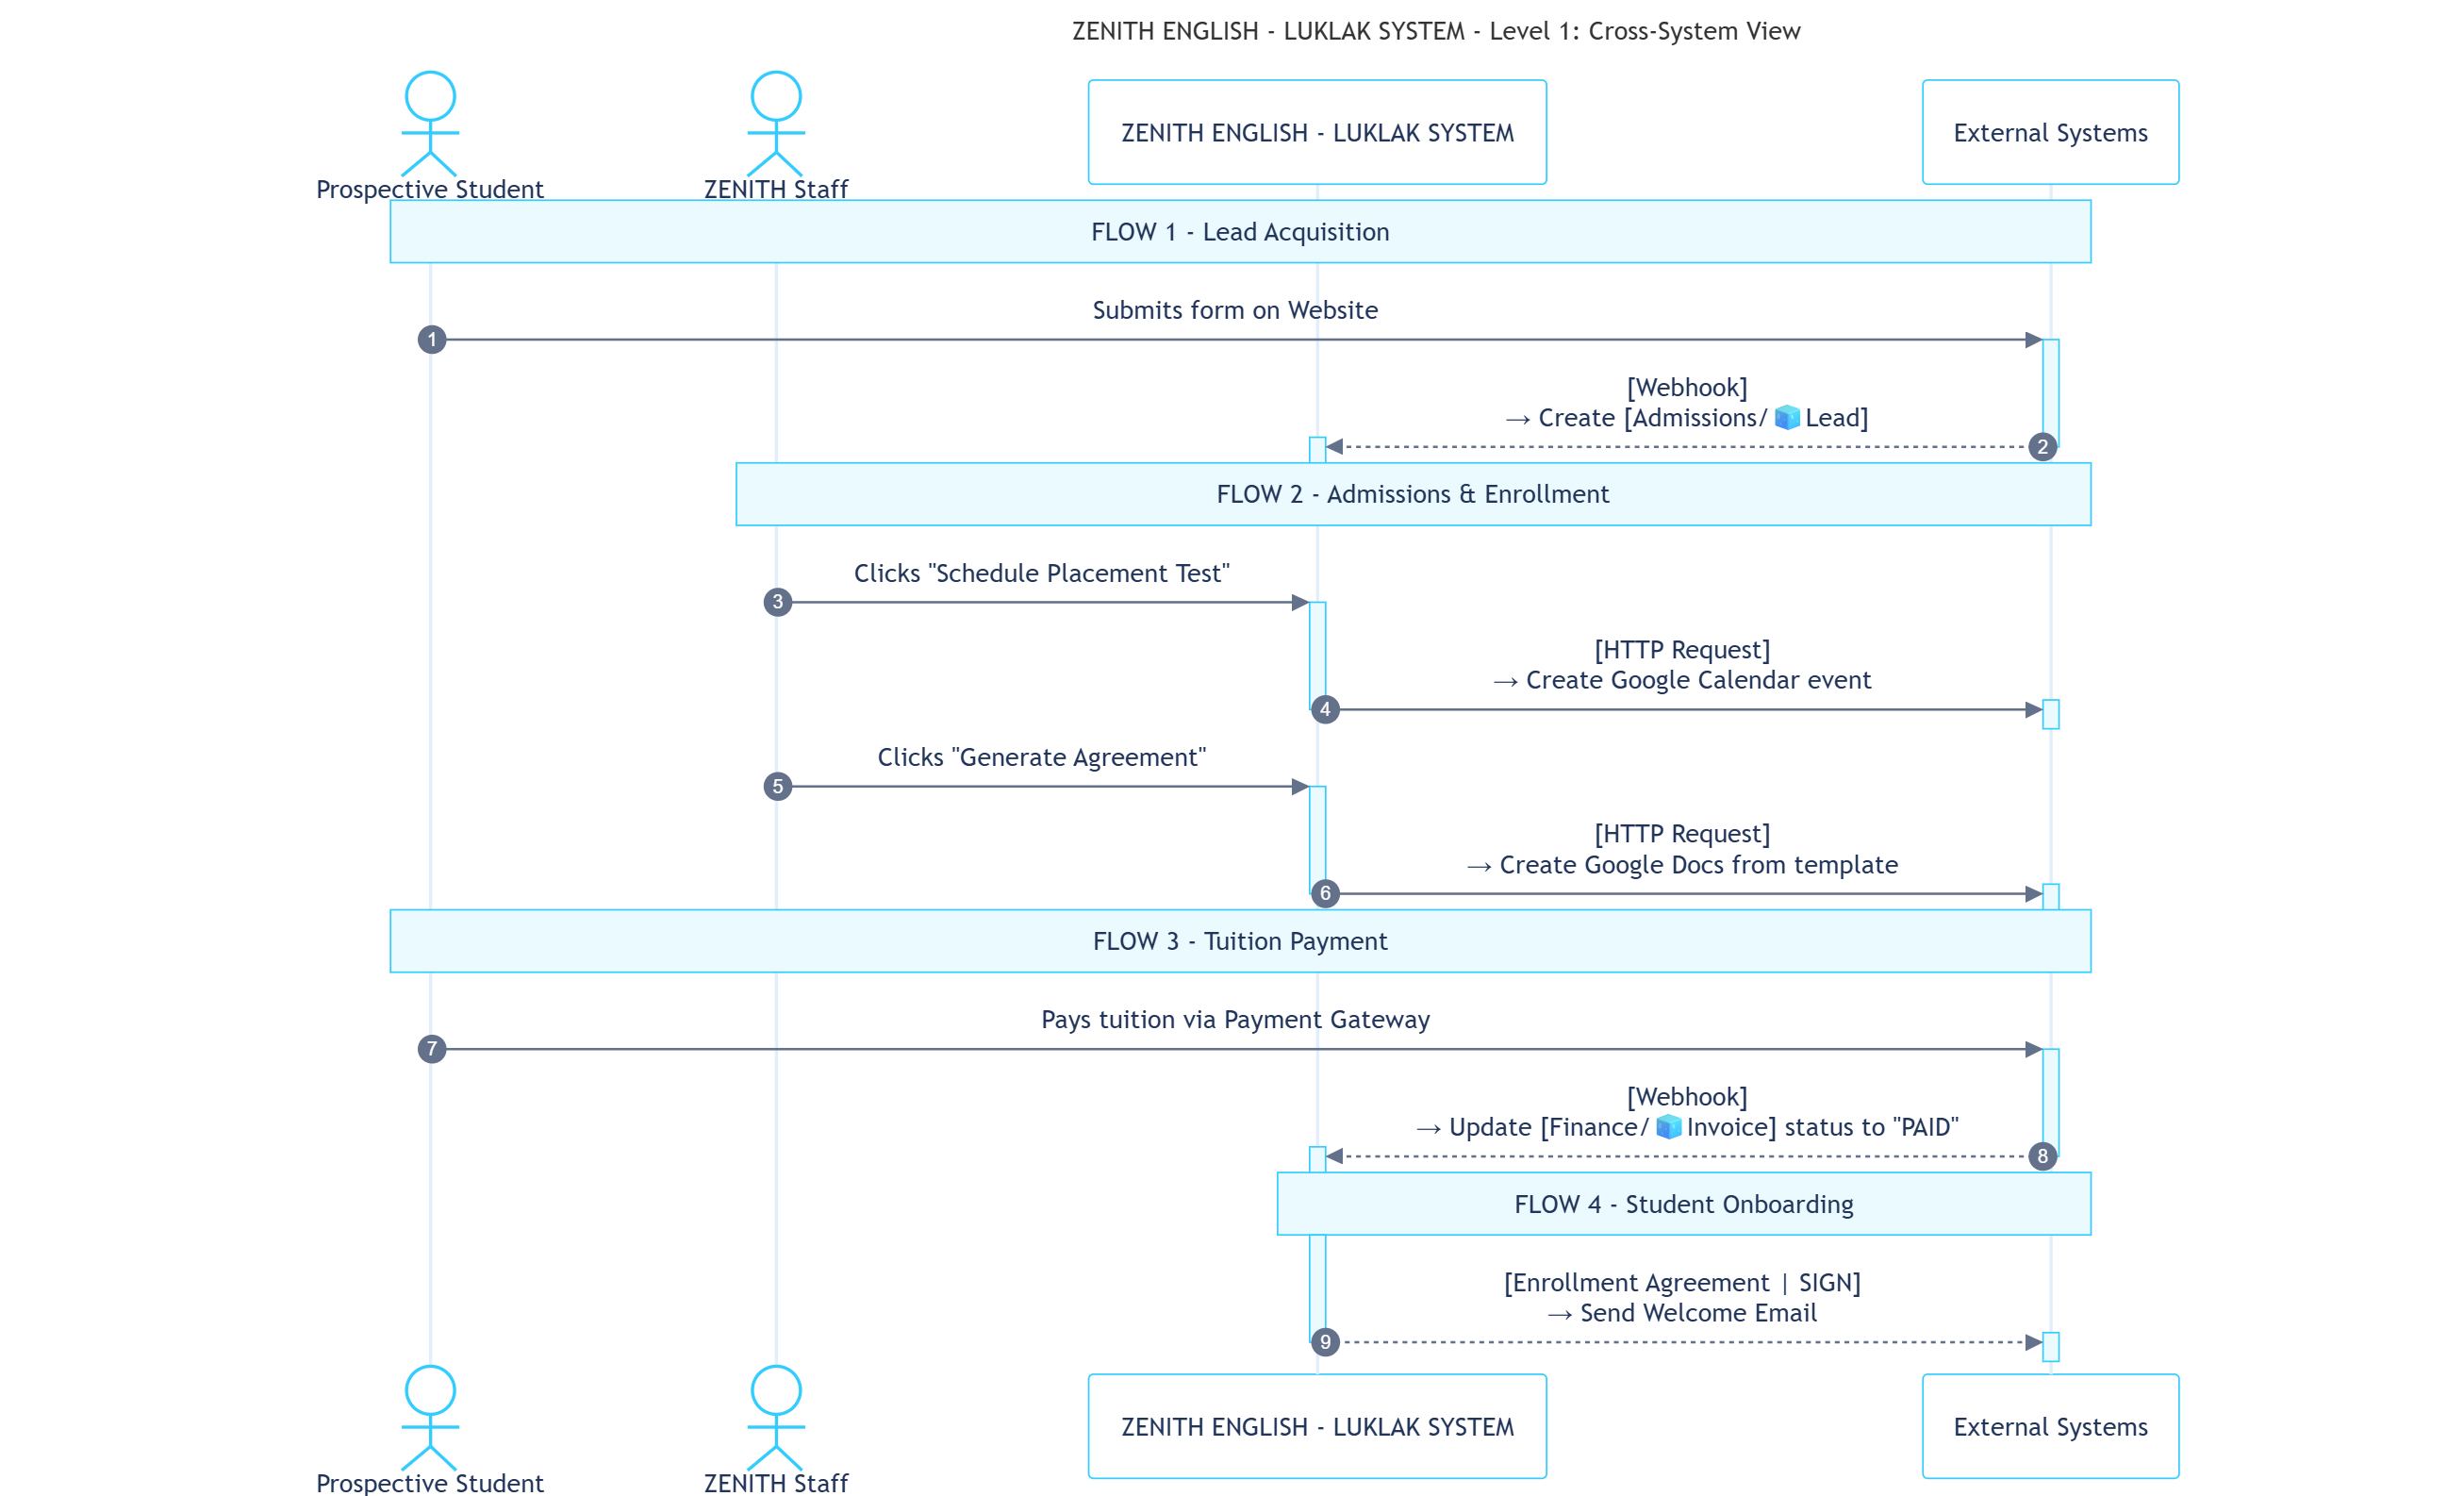The width and height of the screenshot is (2464, 1496).
Task: Click the numbered circle 1 marker
Action: click(x=433, y=340)
